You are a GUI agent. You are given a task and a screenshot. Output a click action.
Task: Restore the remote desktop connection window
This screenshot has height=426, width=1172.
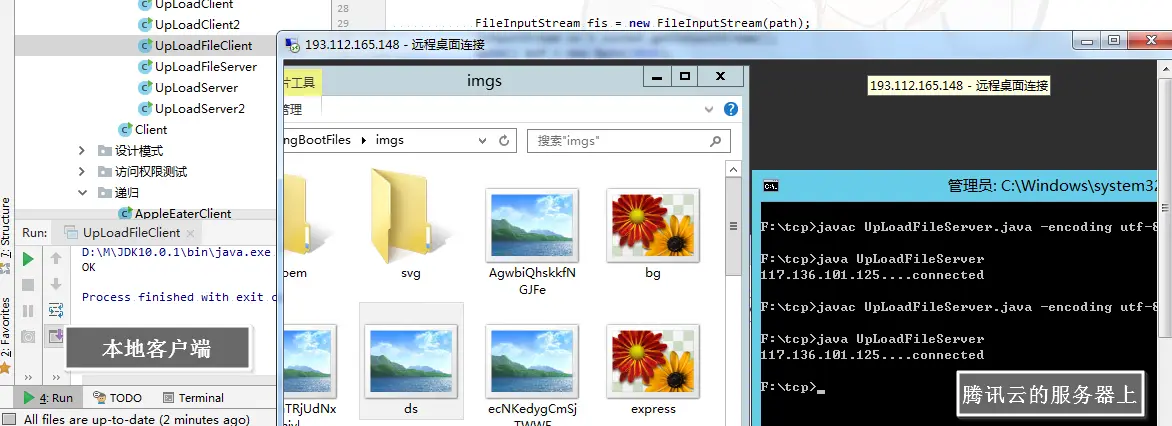click(1113, 40)
